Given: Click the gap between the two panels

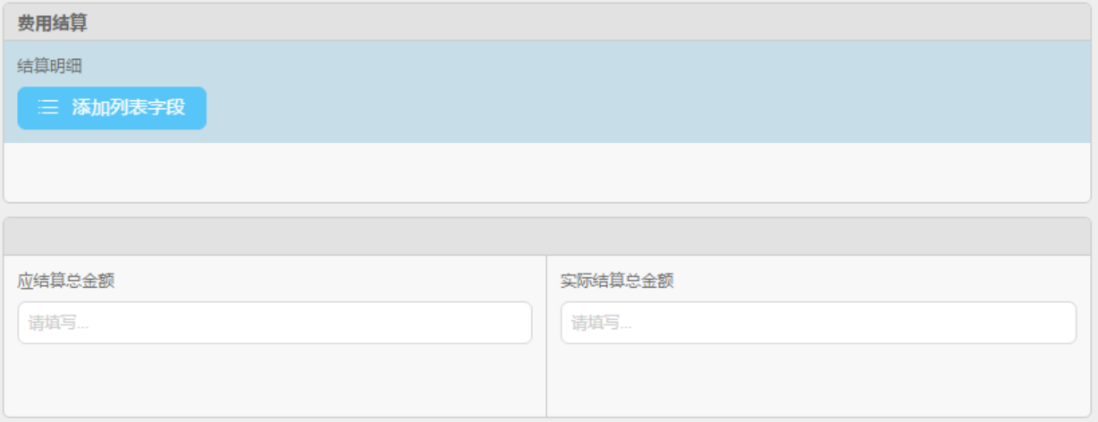Looking at the screenshot, I should point(547,210).
